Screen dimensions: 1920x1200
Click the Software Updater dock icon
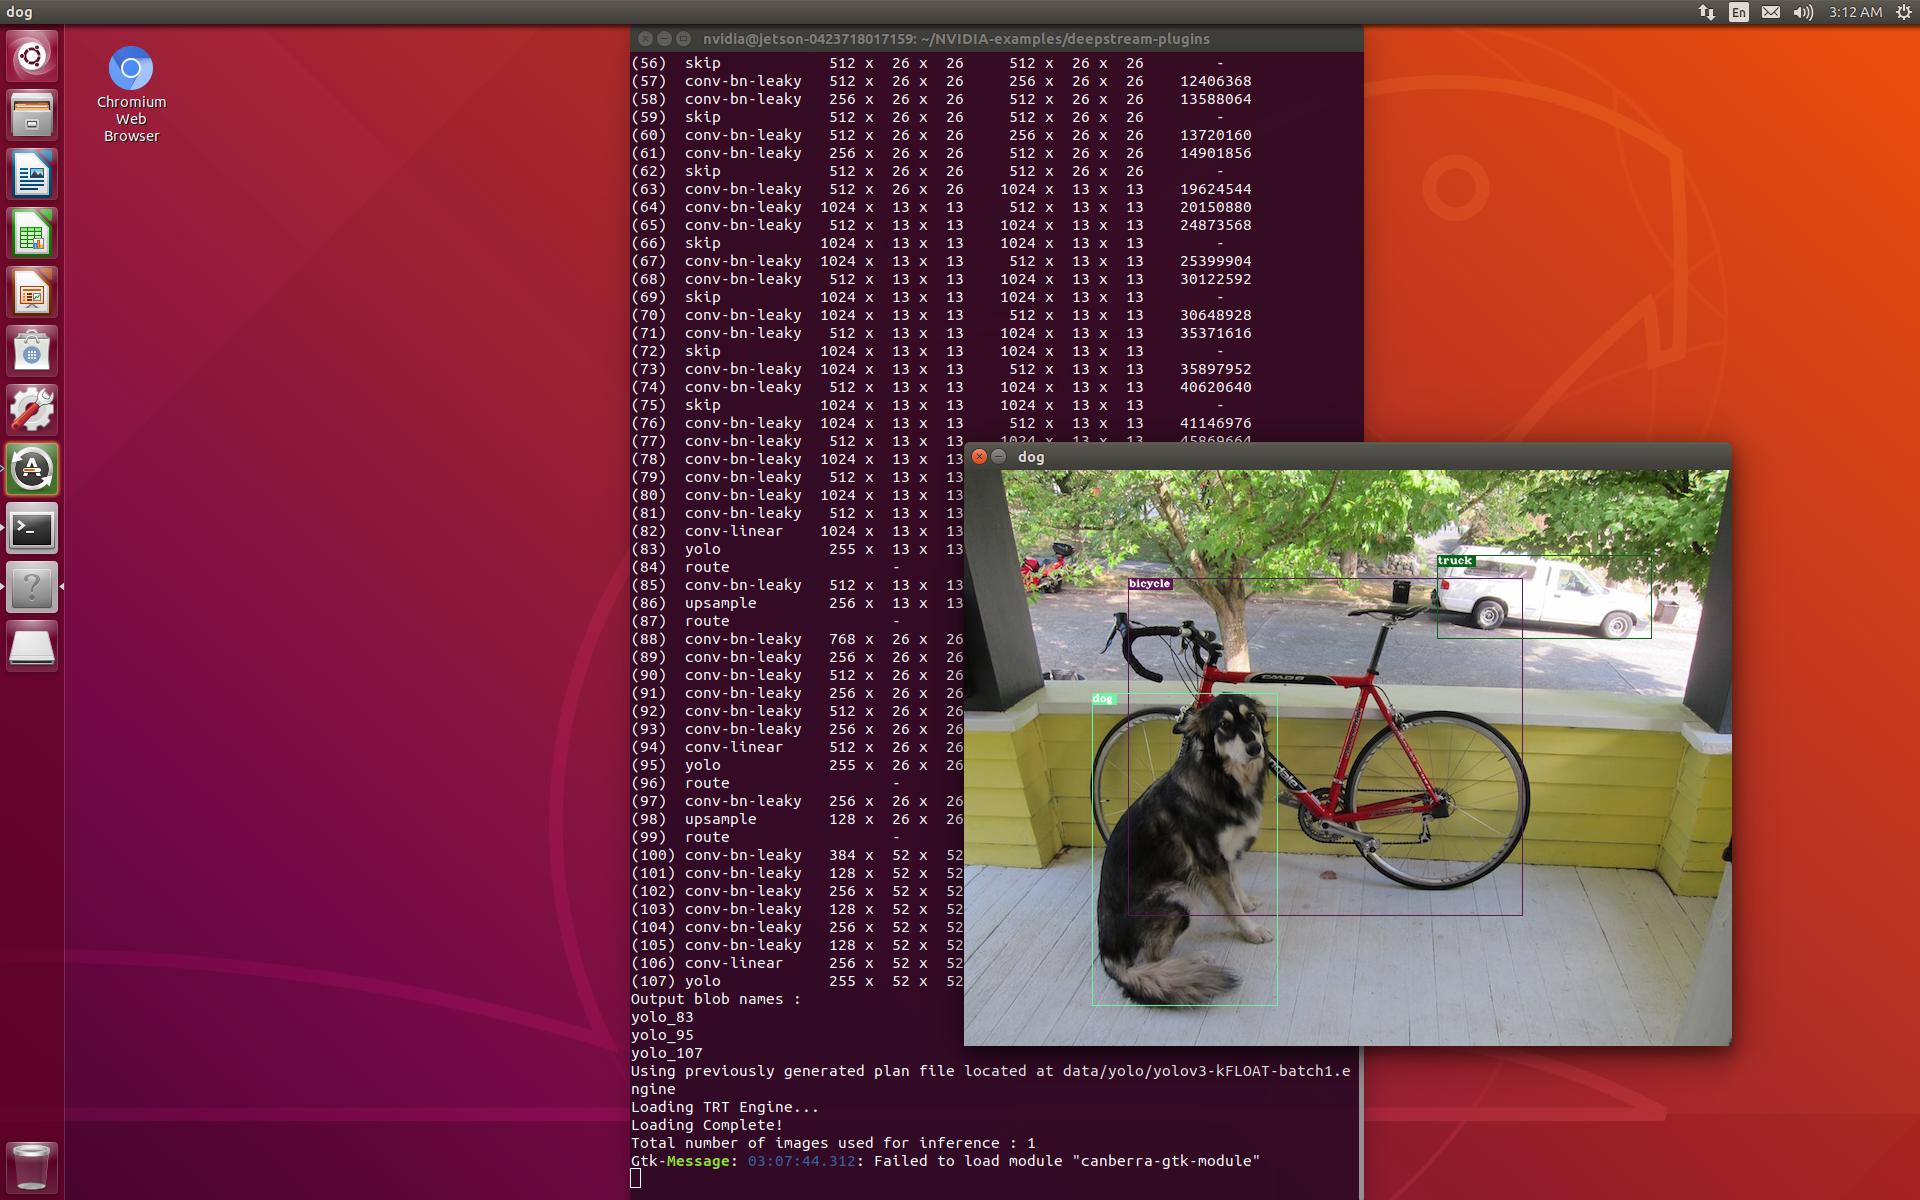pyautogui.click(x=32, y=469)
